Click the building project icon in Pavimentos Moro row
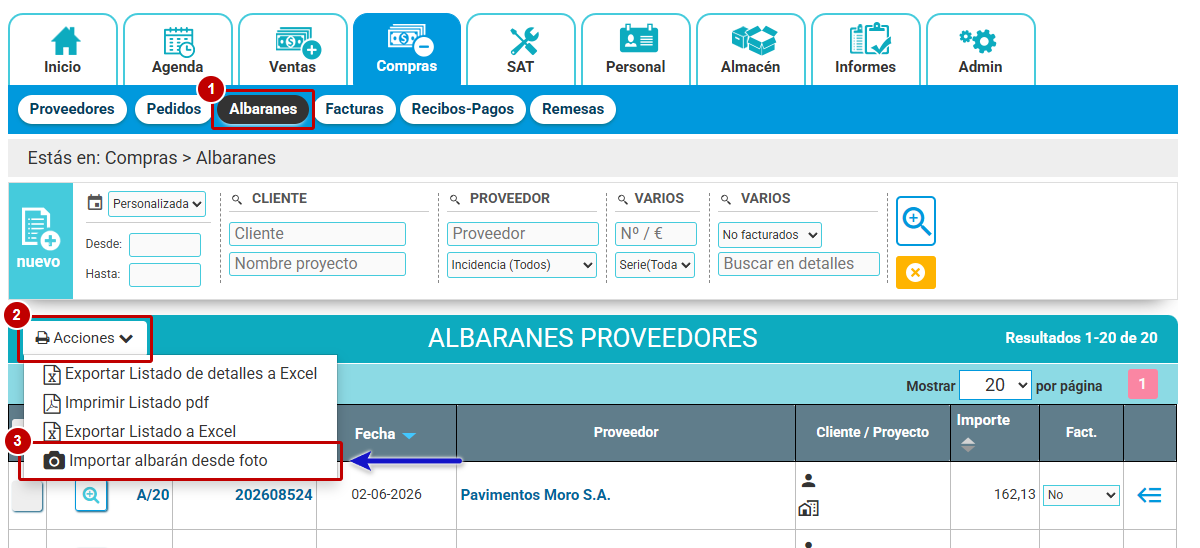This screenshot has height=548, width=1200. coord(808,509)
